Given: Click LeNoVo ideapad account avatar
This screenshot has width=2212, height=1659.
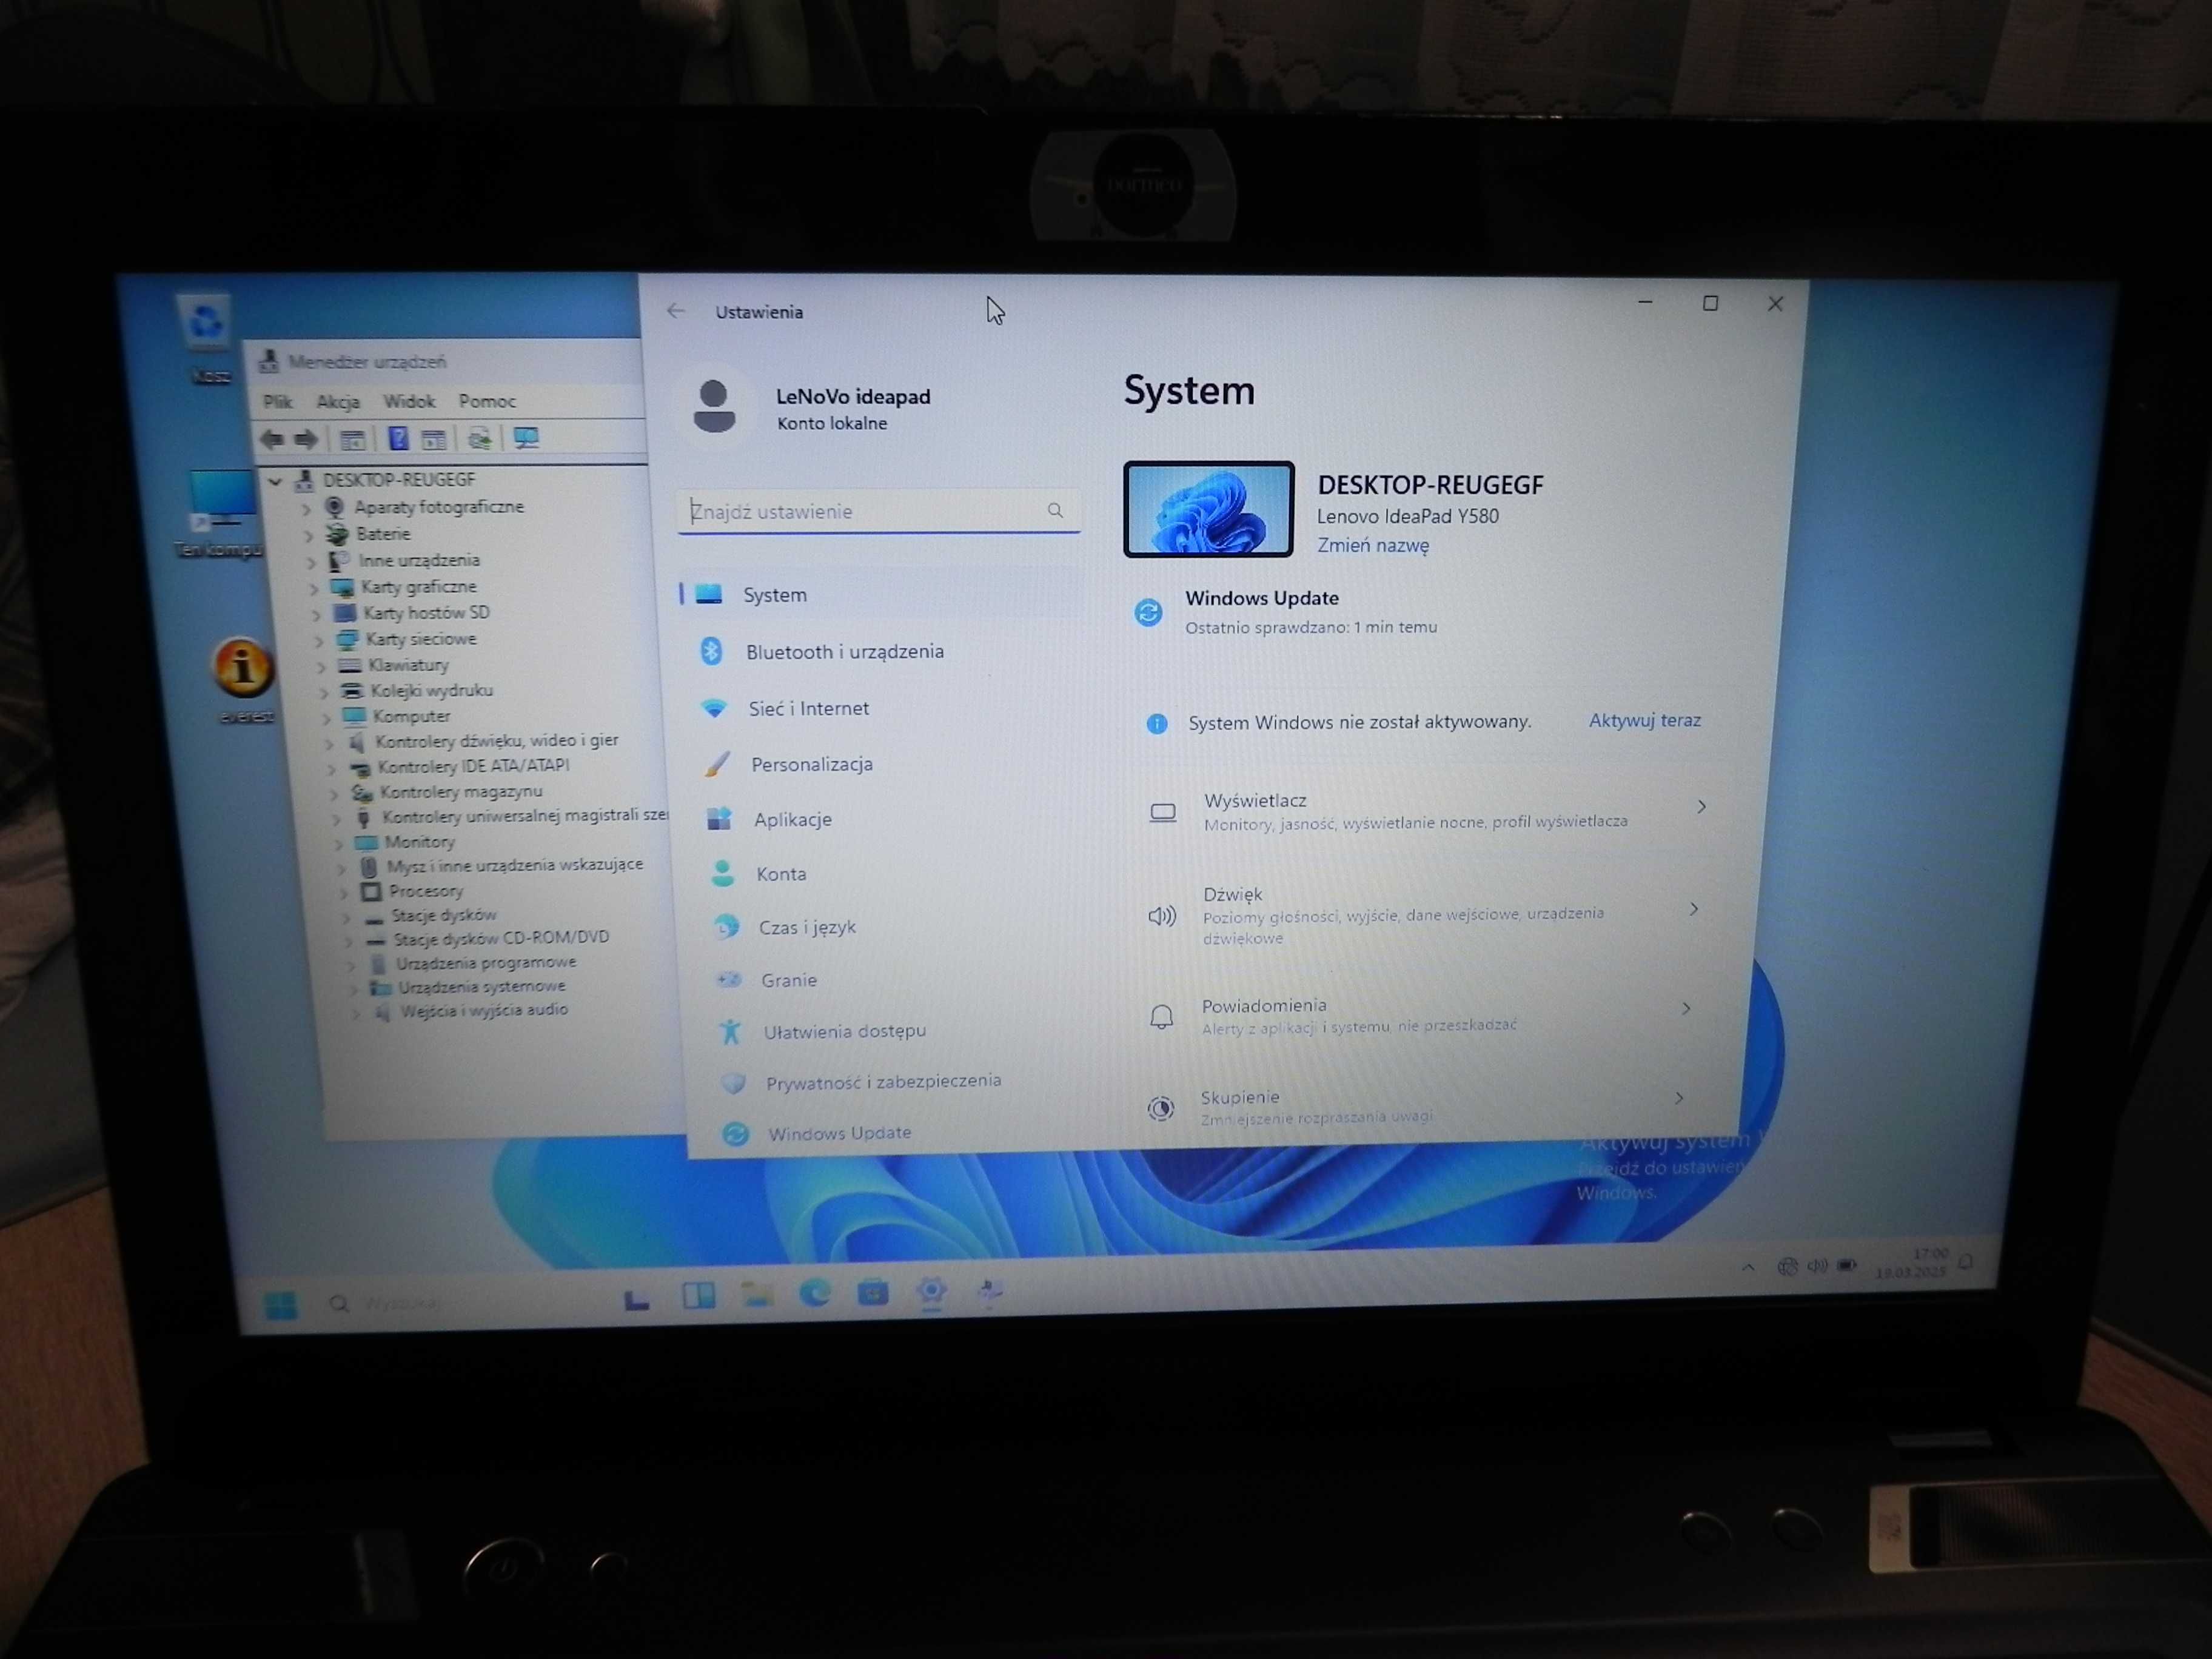Looking at the screenshot, I should click(x=714, y=406).
